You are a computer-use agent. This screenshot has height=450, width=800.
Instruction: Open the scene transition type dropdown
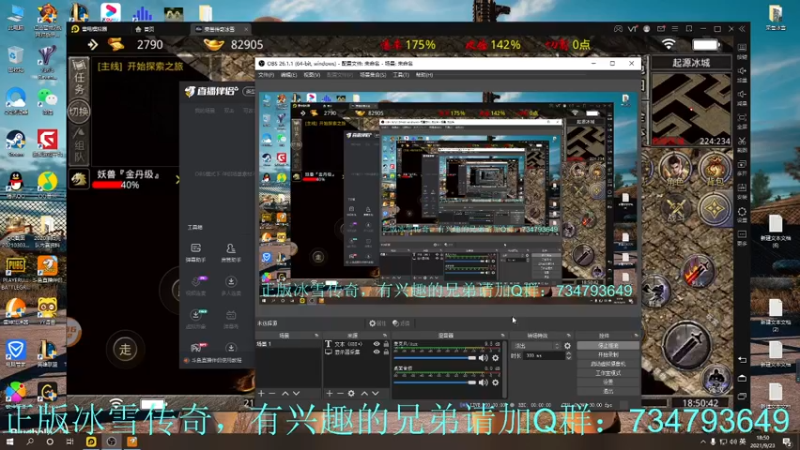pyautogui.click(x=536, y=345)
